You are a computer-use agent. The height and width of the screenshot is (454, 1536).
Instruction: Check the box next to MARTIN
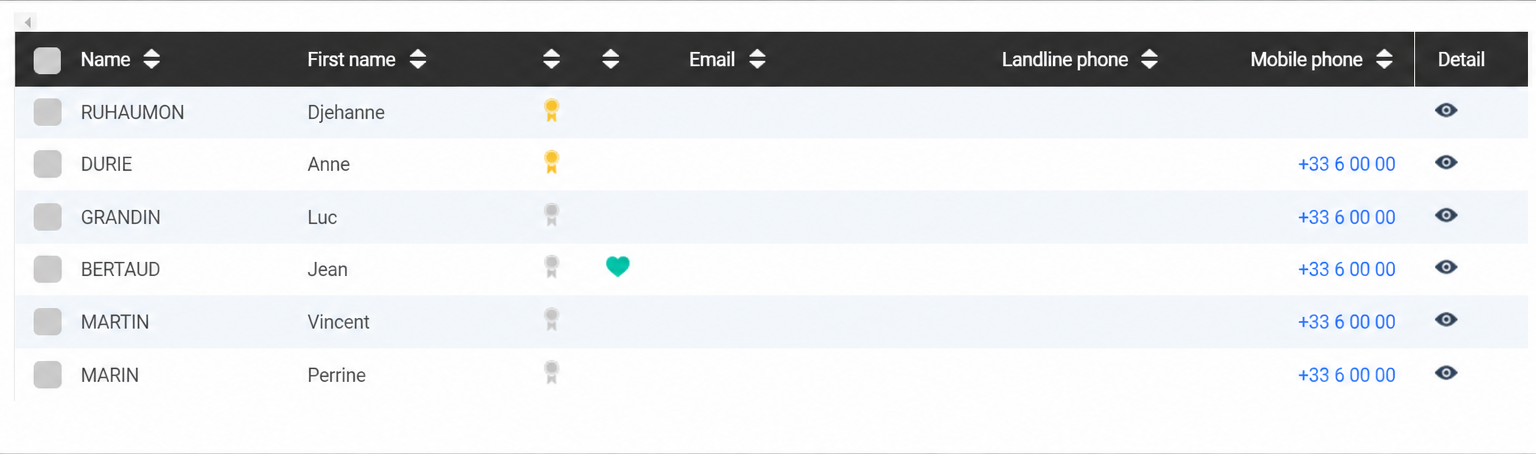47,322
